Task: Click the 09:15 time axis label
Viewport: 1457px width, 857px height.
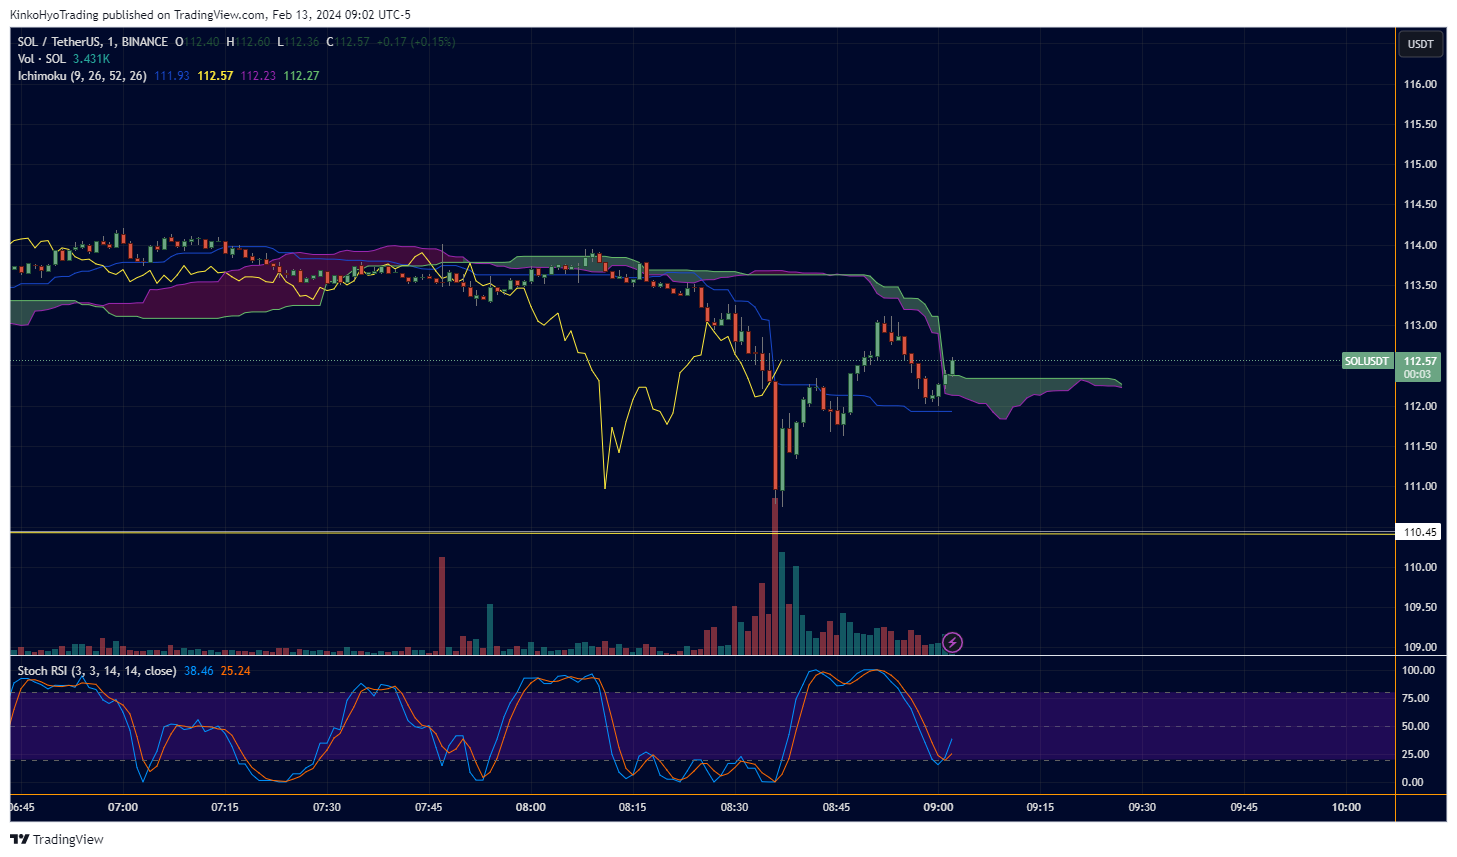Action: (1040, 807)
